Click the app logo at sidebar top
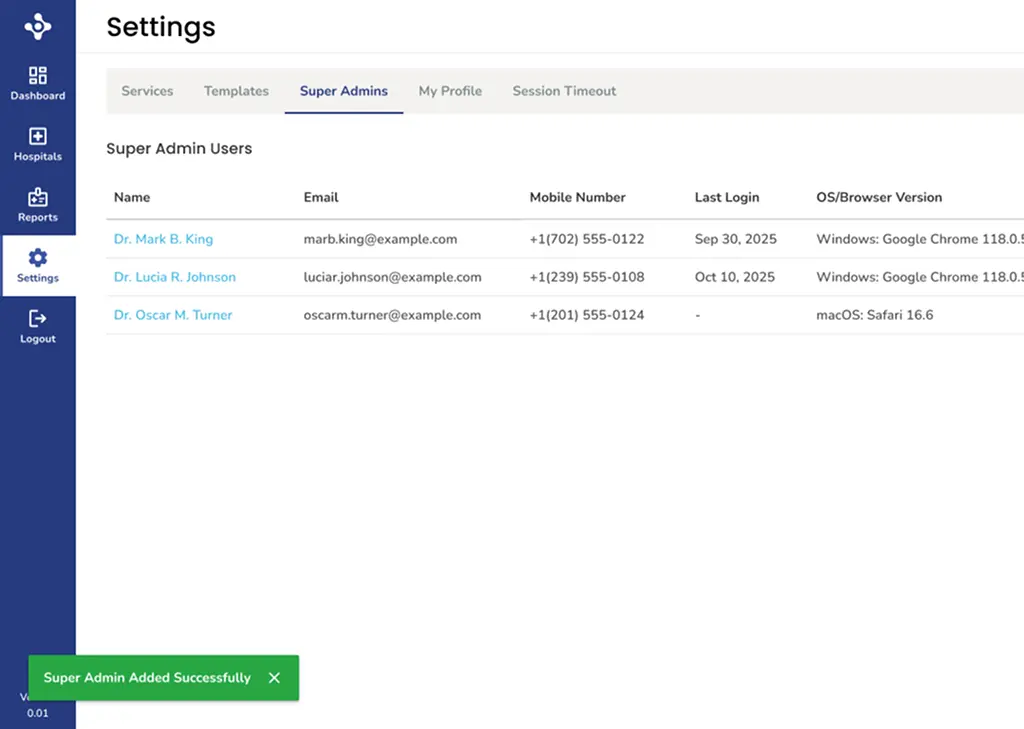The image size is (1024, 729). click(x=38, y=27)
